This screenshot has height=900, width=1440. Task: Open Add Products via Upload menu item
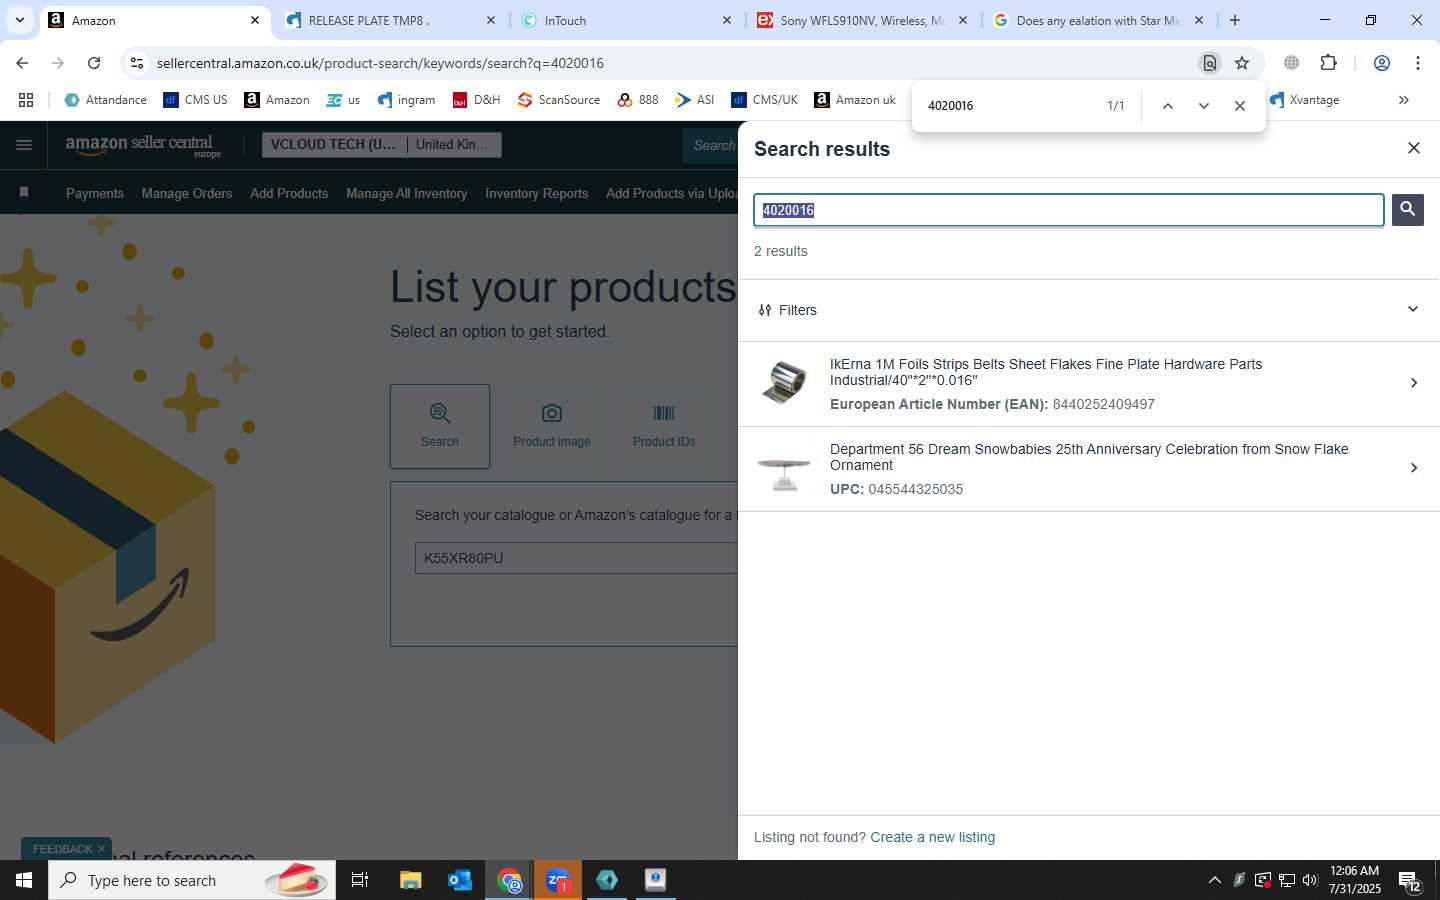pos(672,193)
